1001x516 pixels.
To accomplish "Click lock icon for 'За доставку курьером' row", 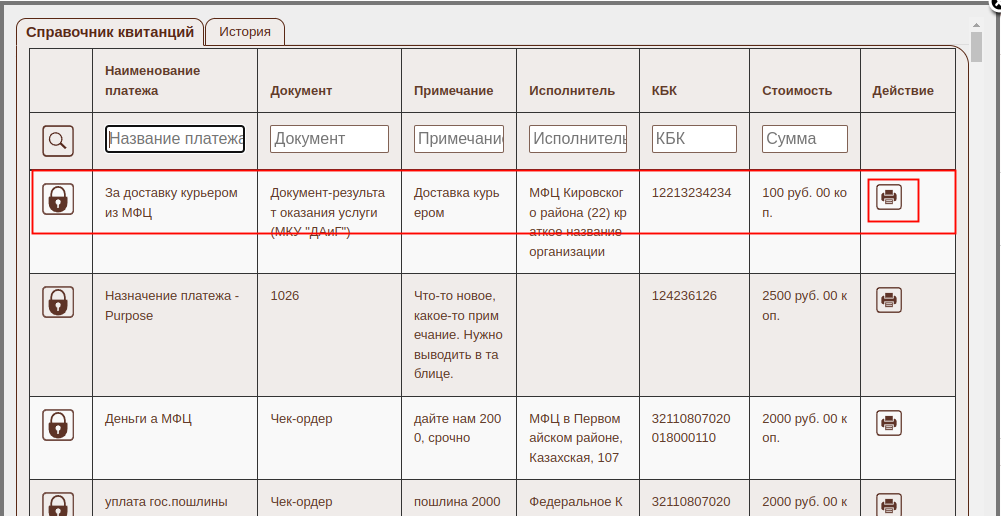I will pyautogui.click(x=58, y=198).
